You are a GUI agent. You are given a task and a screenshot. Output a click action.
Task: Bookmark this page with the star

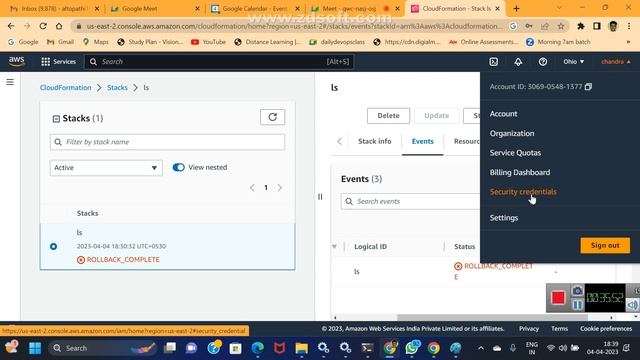[x=561, y=26]
